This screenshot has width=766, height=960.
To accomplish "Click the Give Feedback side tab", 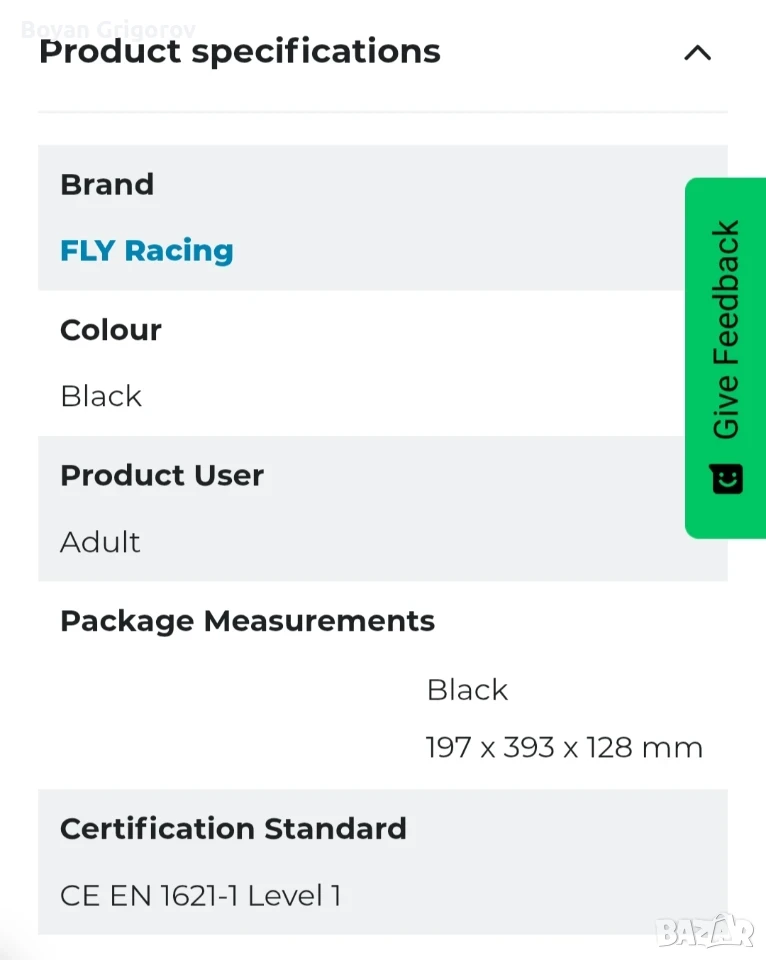I will 725,358.
